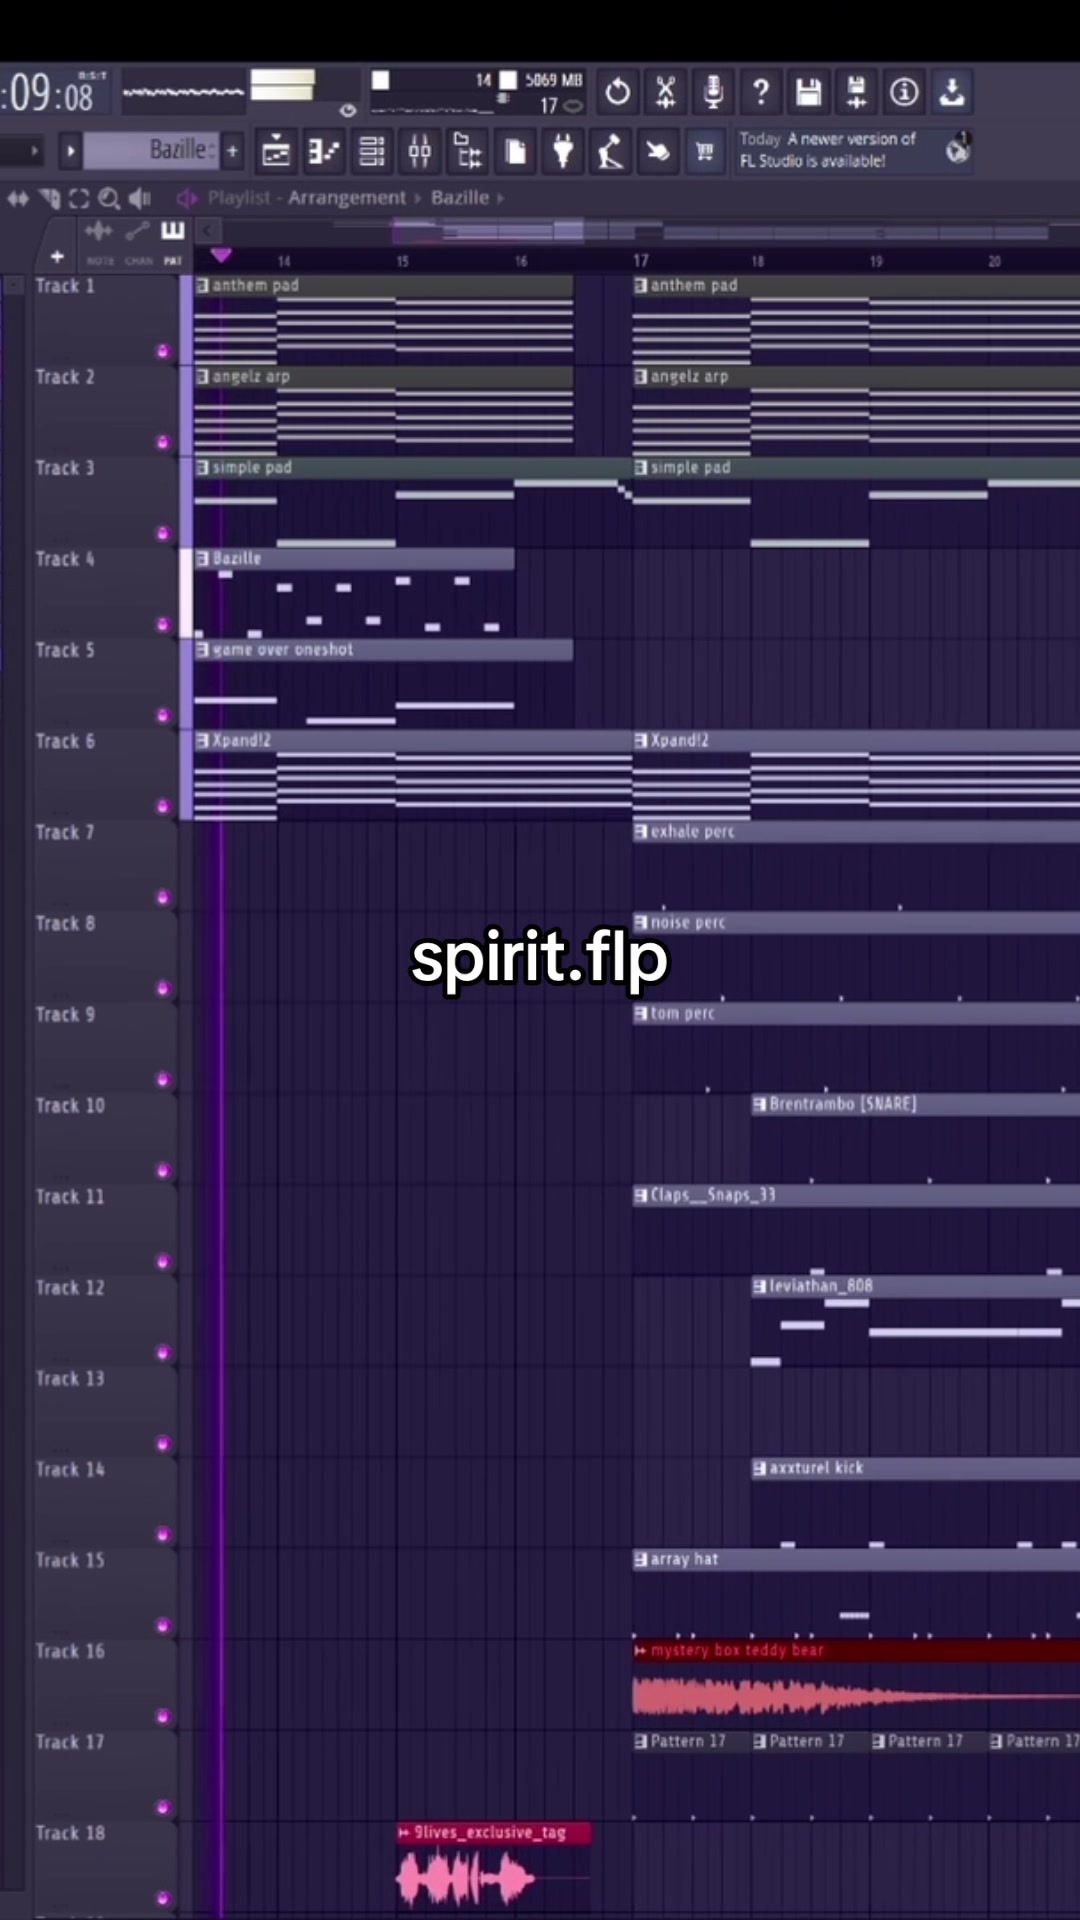Select the Track 2 header label
The image size is (1080, 1920).
click(65, 377)
